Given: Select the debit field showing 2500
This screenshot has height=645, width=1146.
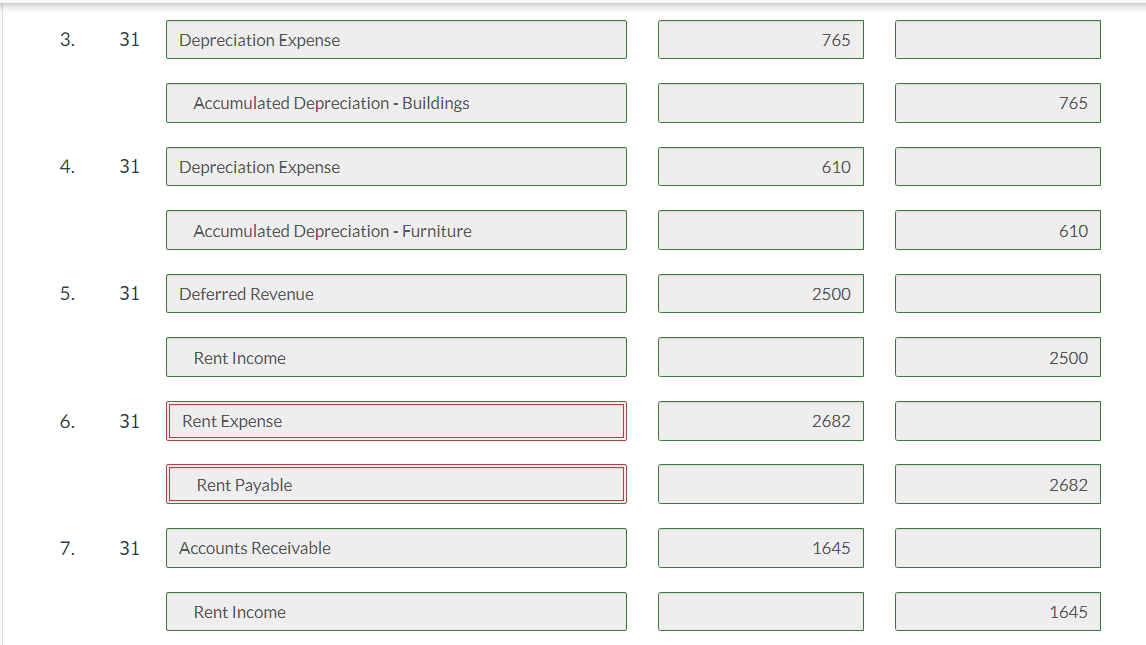Looking at the screenshot, I should pos(761,294).
